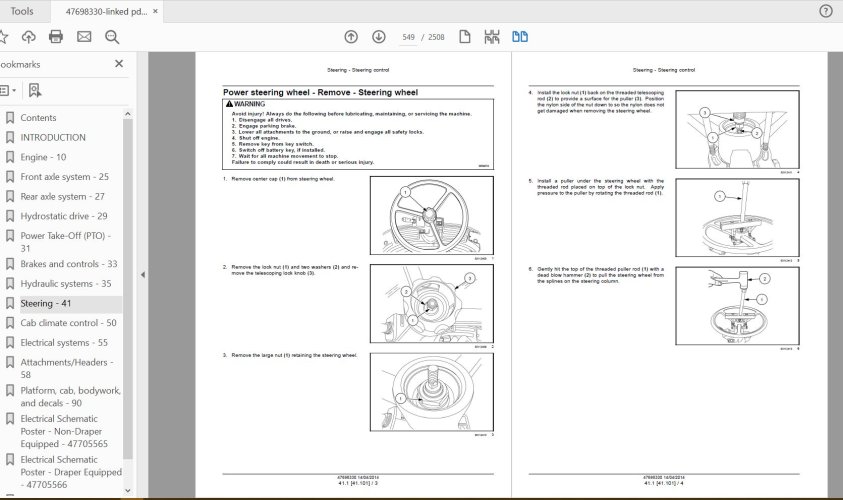Open the Contents bookmark

coord(38,118)
